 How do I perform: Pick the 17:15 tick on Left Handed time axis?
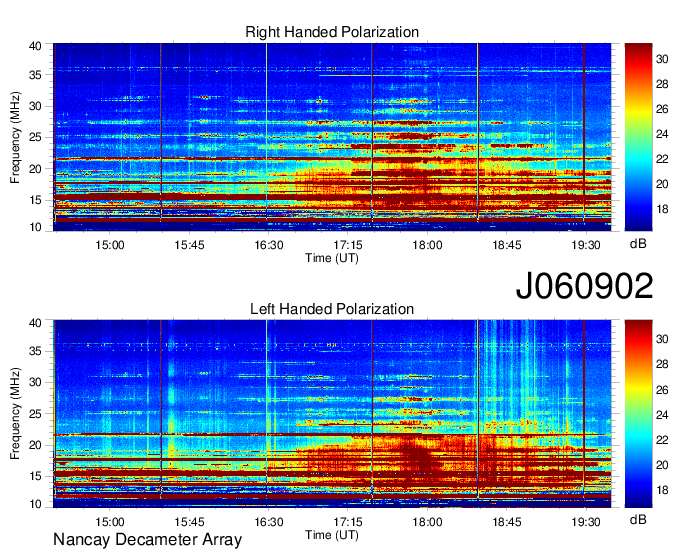tap(348, 522)
